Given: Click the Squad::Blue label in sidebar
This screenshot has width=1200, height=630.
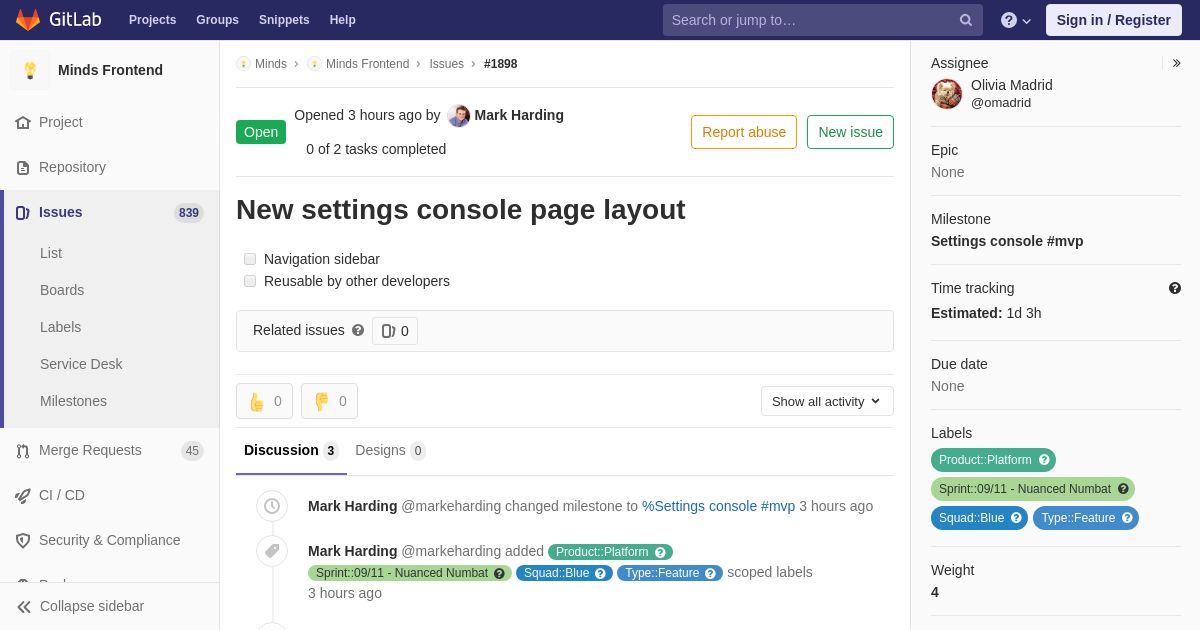Looking at the screenshot, I should click(x=971, y=518).
